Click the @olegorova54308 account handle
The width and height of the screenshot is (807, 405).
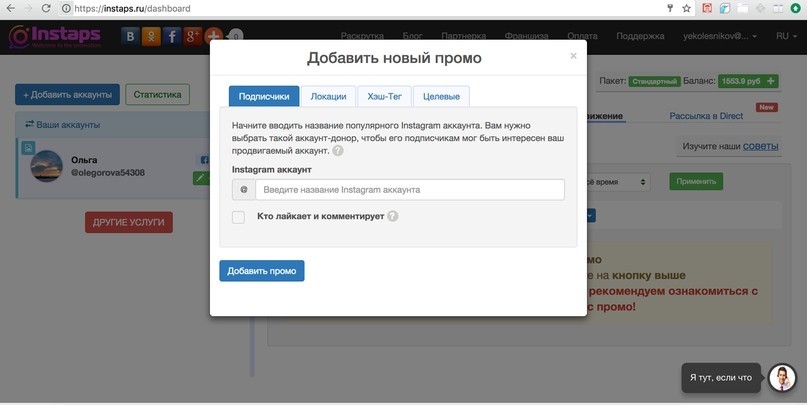pos(108,173)
